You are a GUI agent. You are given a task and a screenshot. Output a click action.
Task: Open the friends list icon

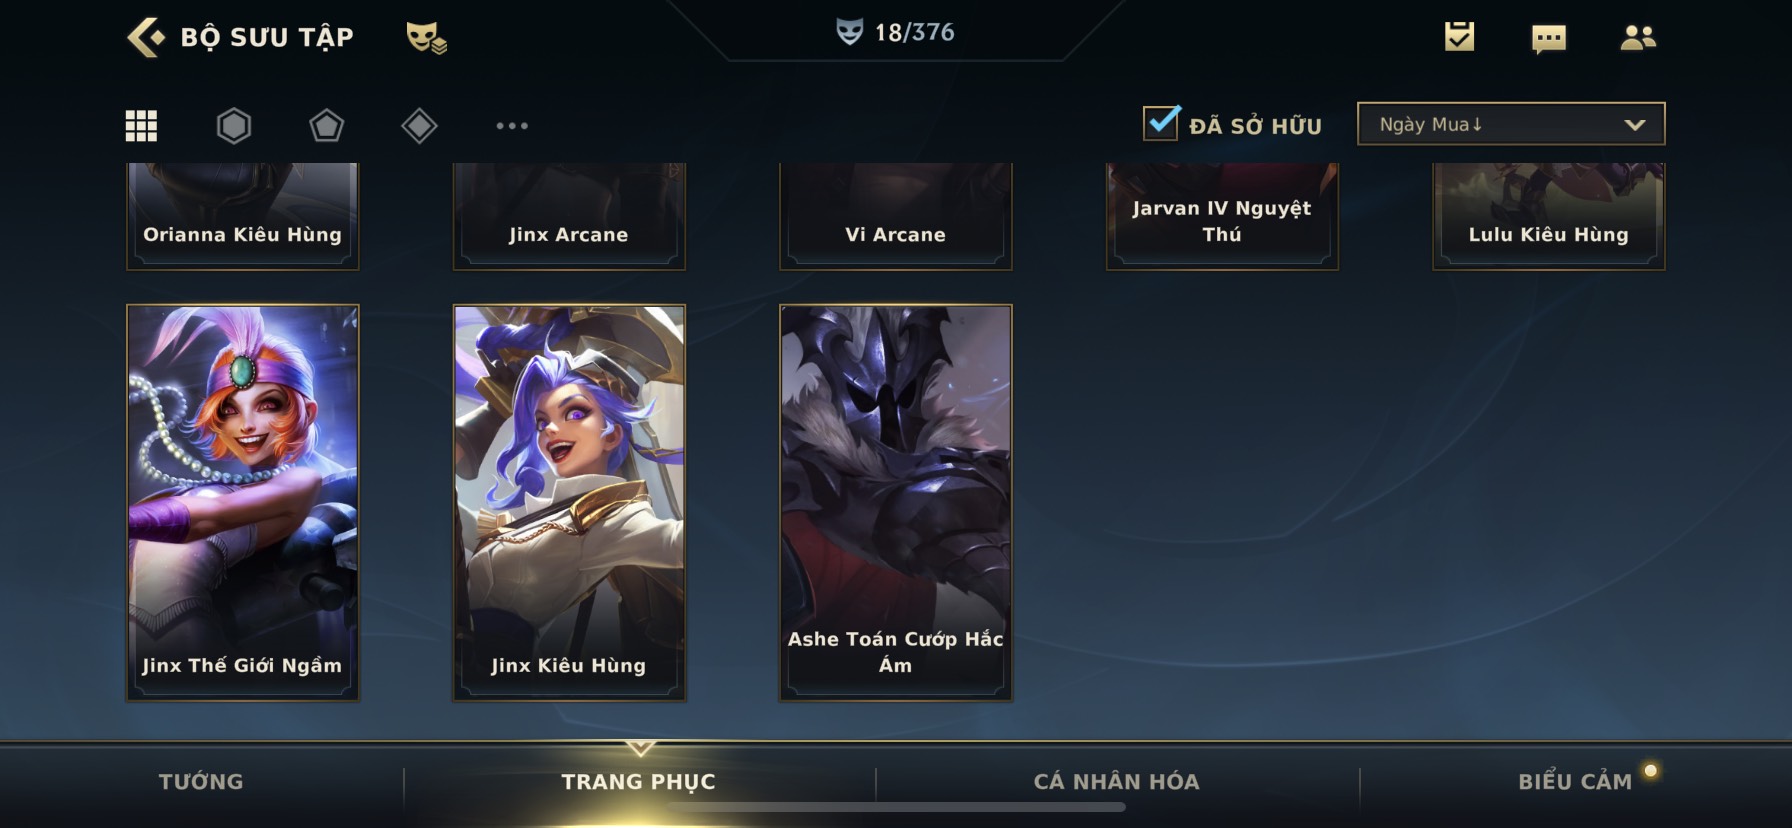pyautogui.click(x=1637, y=38)
